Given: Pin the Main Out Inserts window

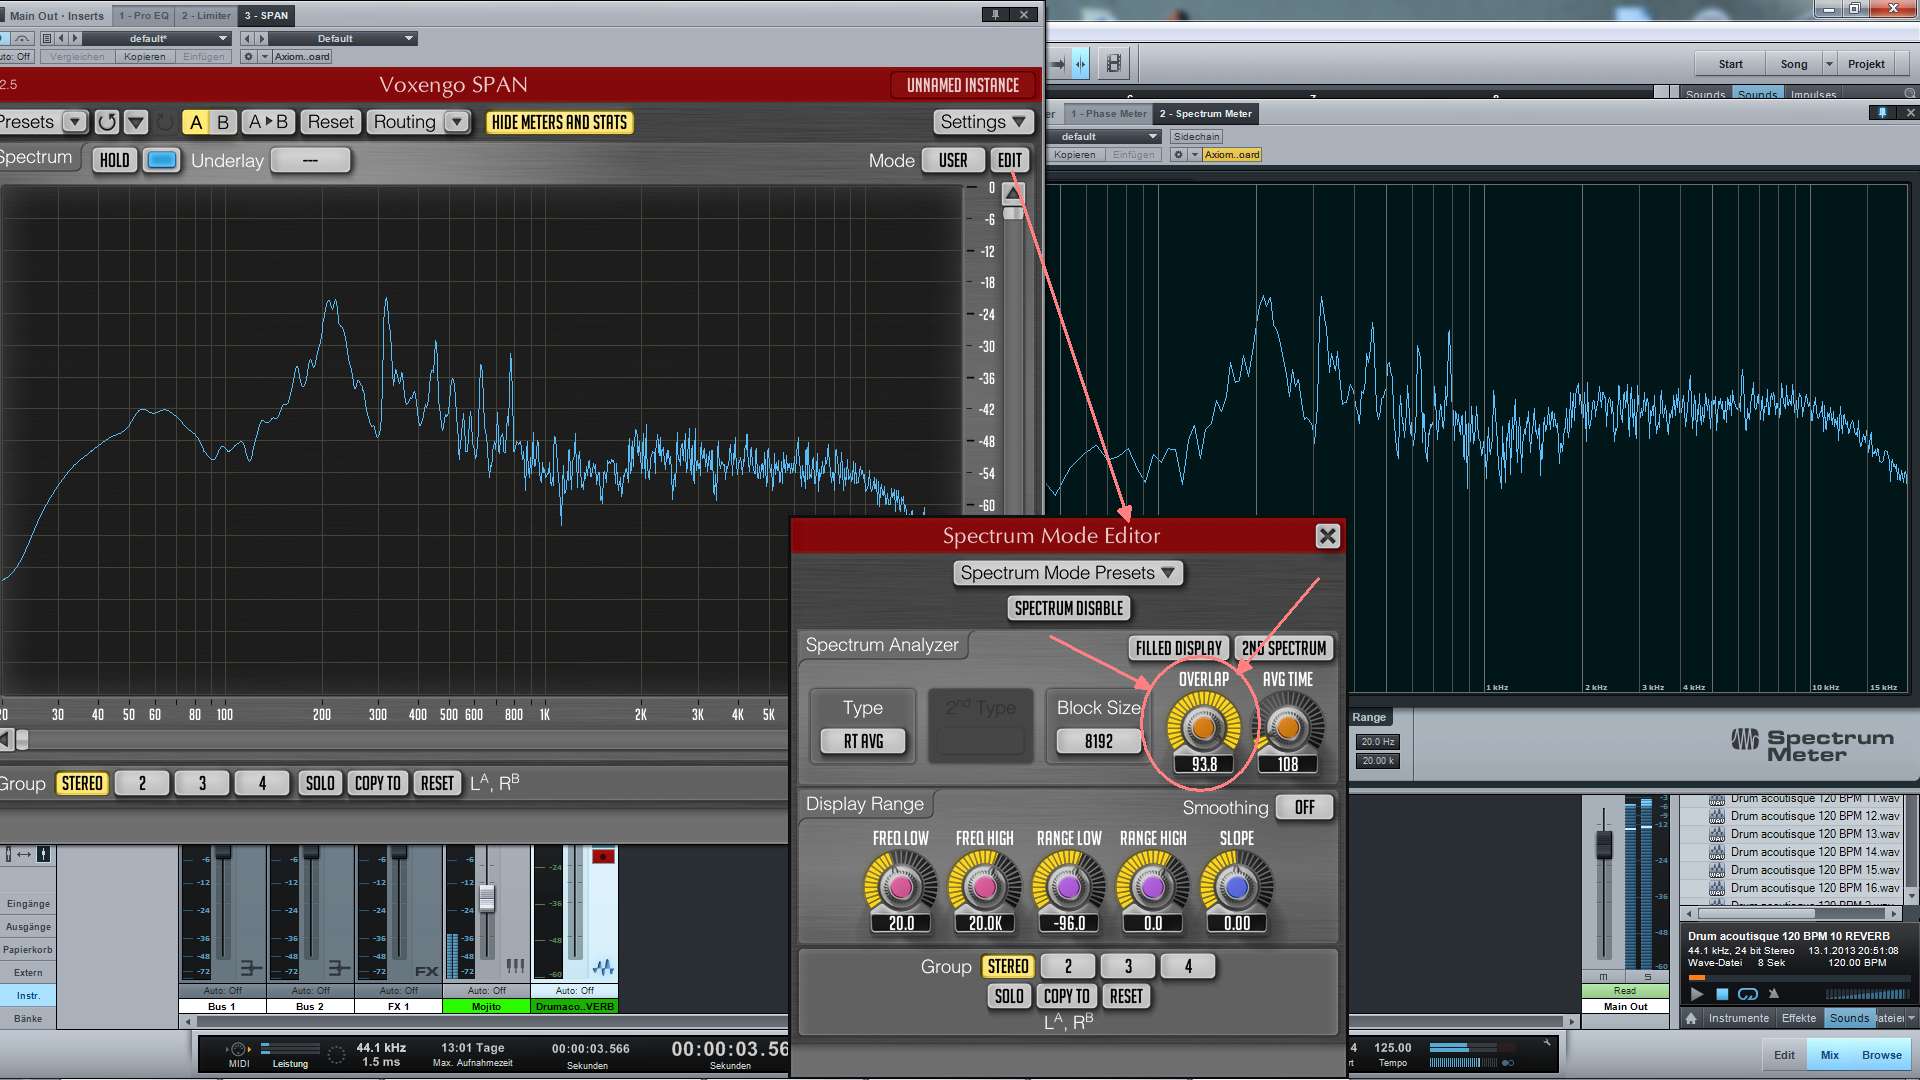Looking at the screenshot, I should click(x=995, y=15).
